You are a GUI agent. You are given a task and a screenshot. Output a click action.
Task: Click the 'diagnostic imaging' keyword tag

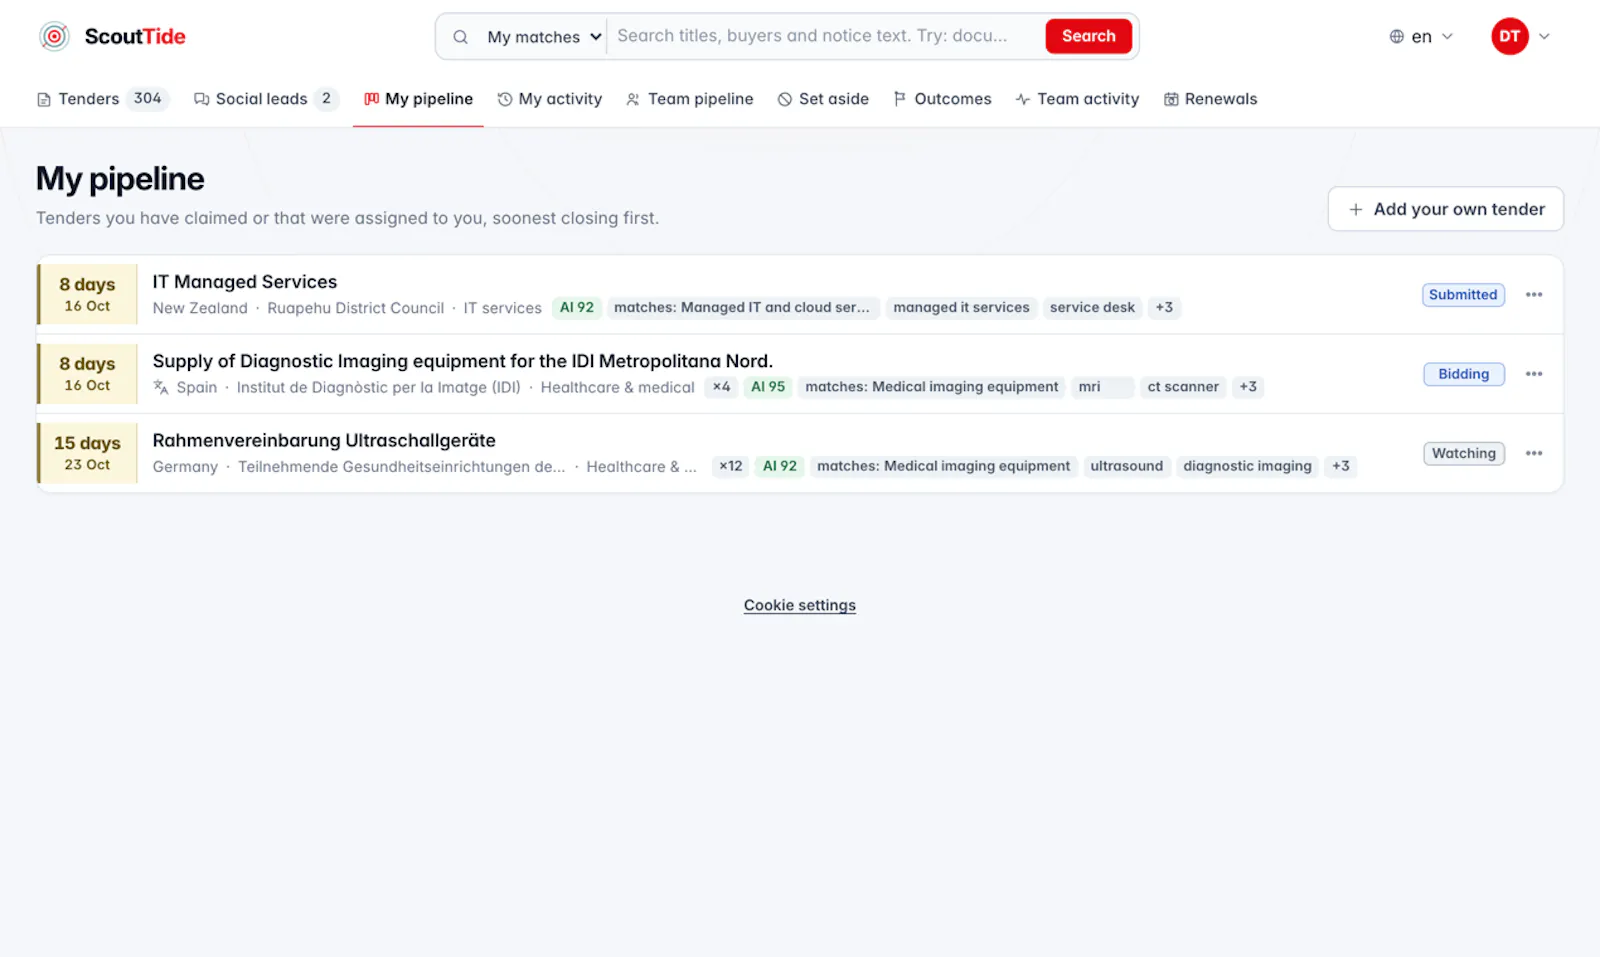point(1247,466)
